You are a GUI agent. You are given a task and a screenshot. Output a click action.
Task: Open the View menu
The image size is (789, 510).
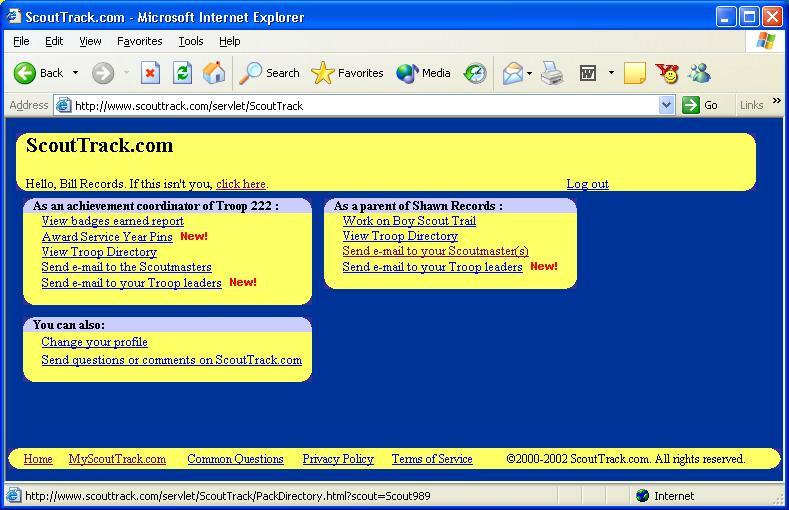click(90, 41)
